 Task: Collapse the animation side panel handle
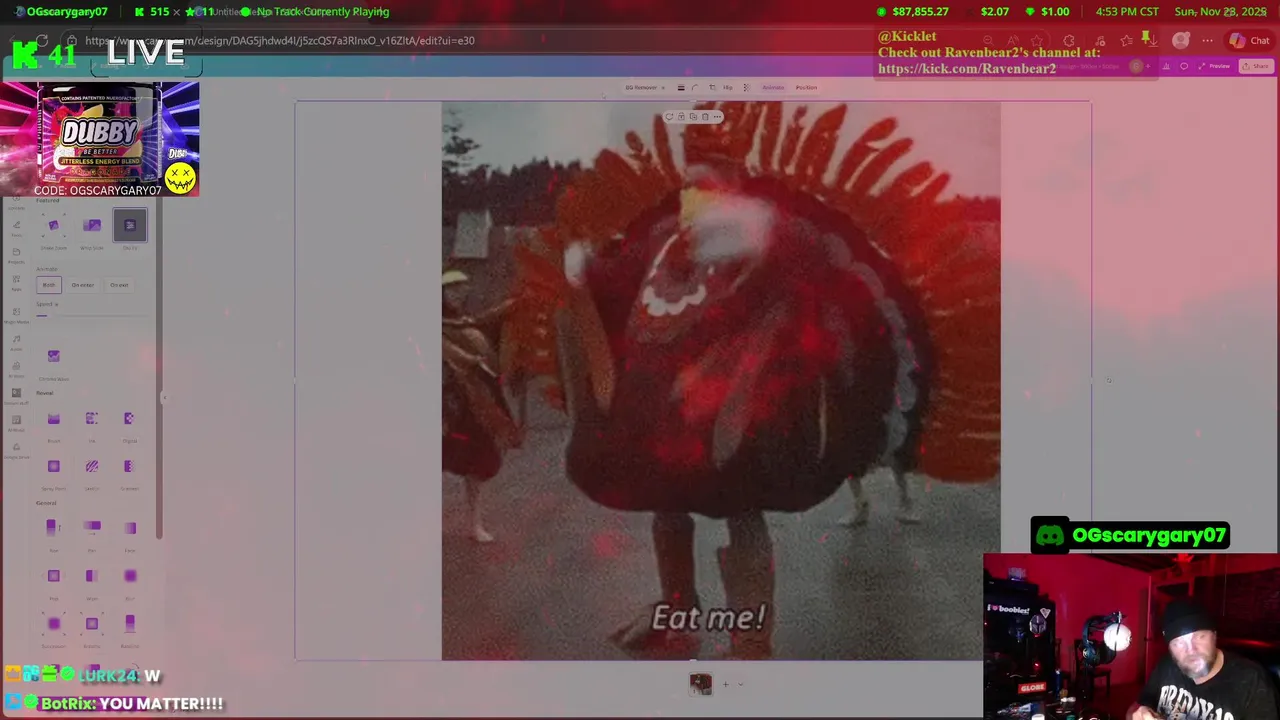[x=163, y=397]
